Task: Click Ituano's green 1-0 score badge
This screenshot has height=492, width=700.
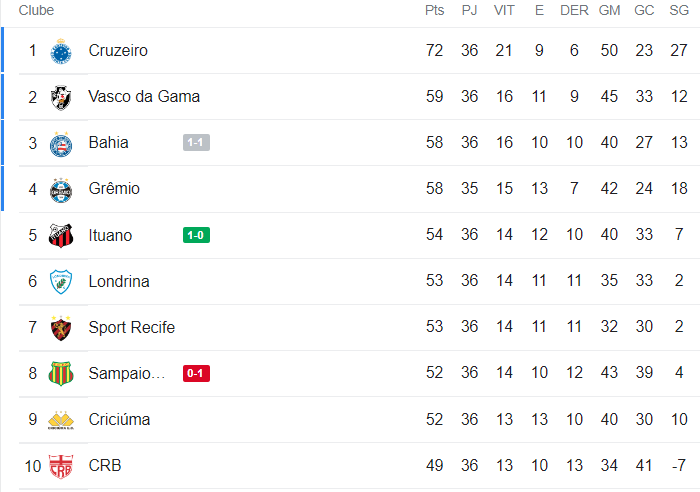Action: (196, 236)
